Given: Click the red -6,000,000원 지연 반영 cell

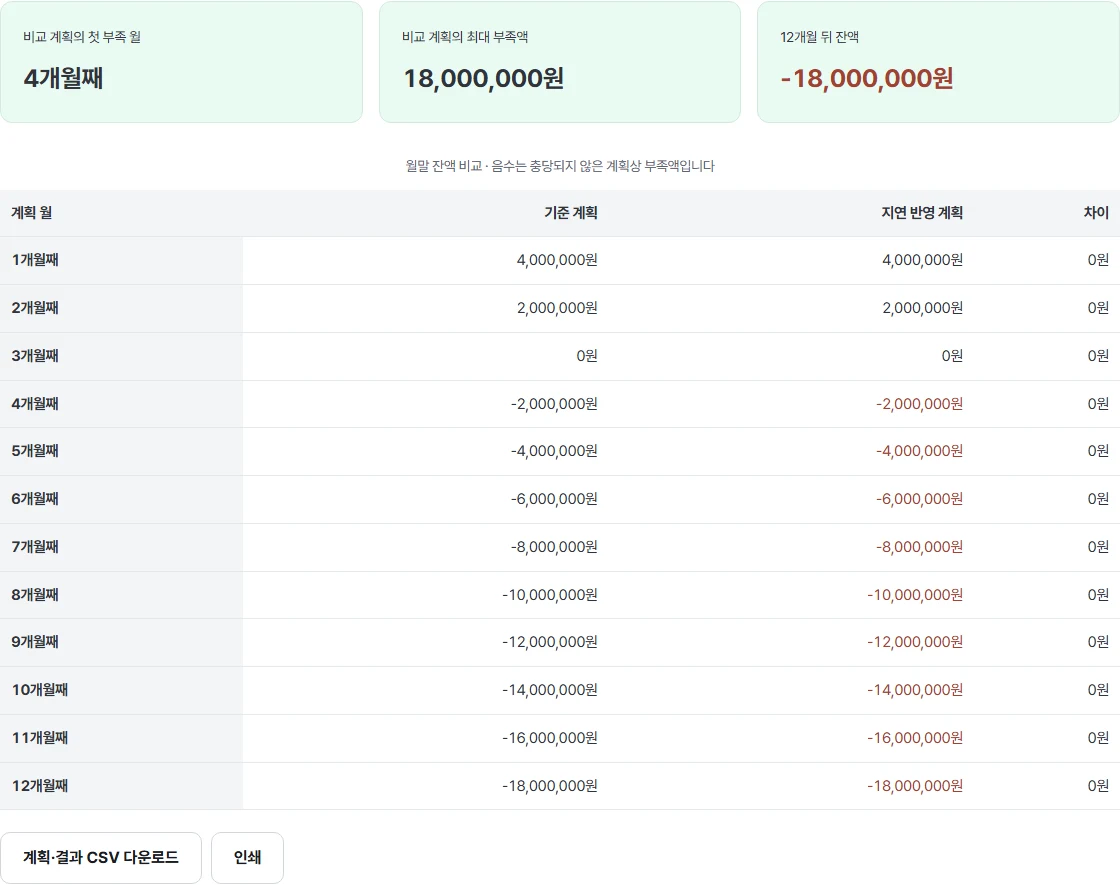Looking at the screenshot, I should 919,499.
